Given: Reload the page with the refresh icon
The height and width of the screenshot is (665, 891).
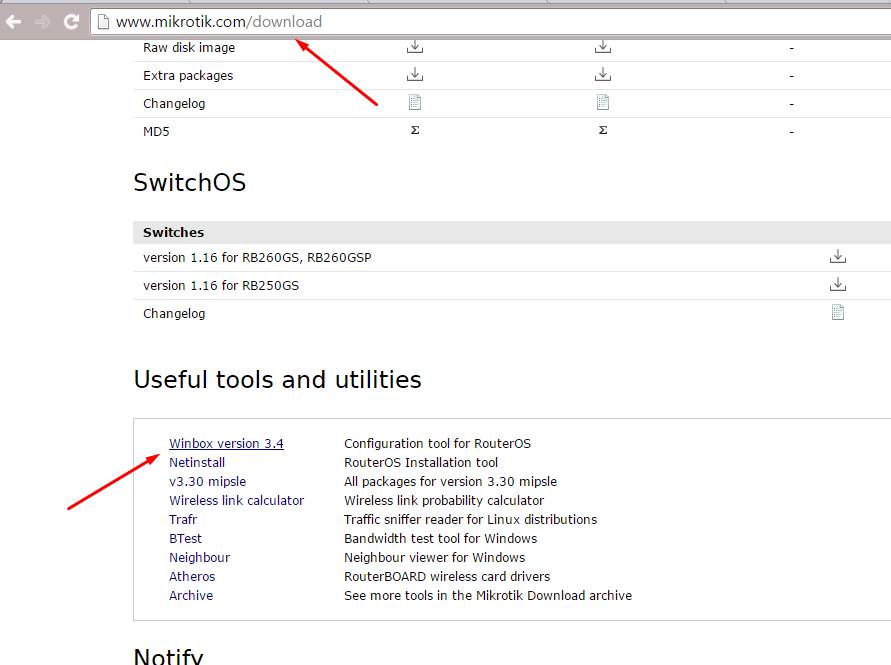Looking at the screenshot, I should coord(72,22).
